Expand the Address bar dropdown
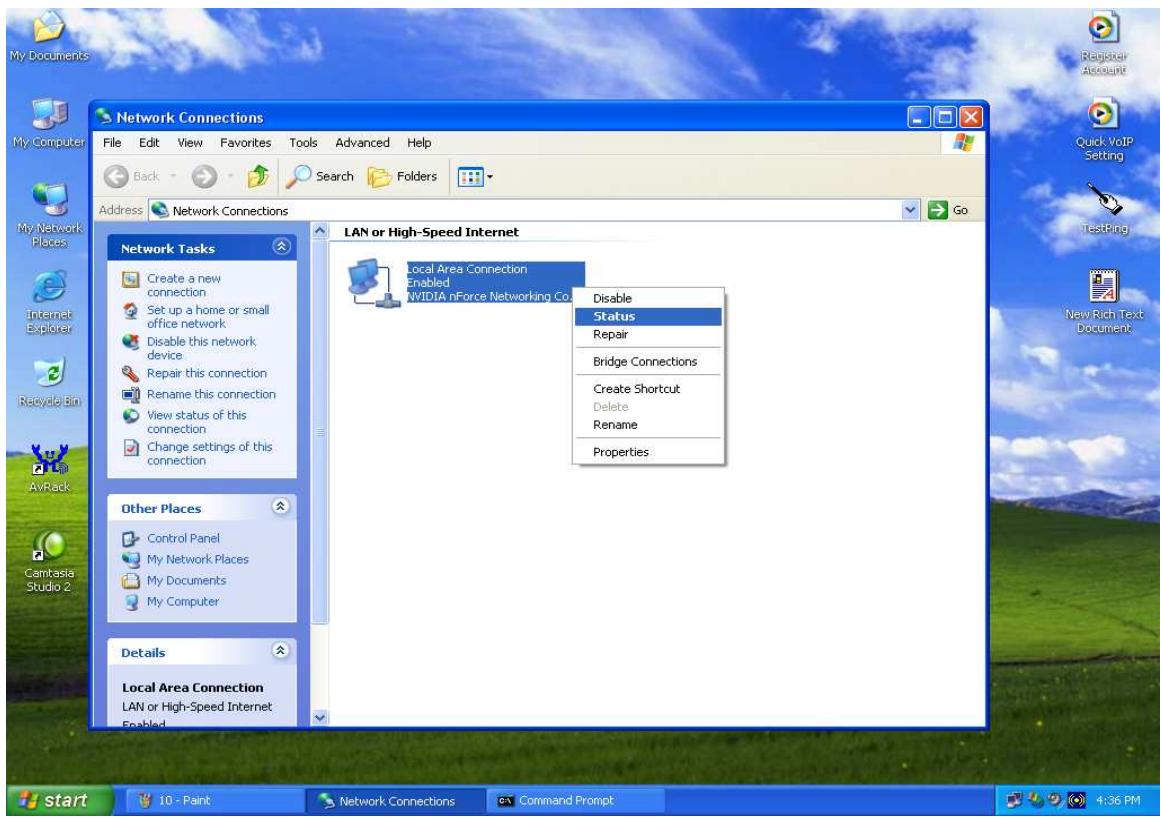The height and width of the screenshot is (818, 1162). coord(911,210)
